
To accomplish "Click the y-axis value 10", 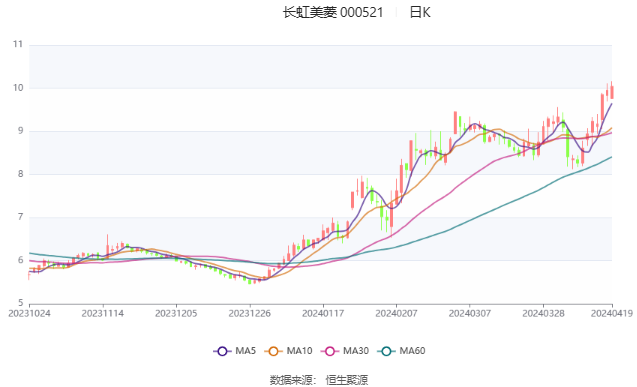I will click(18, 88).
